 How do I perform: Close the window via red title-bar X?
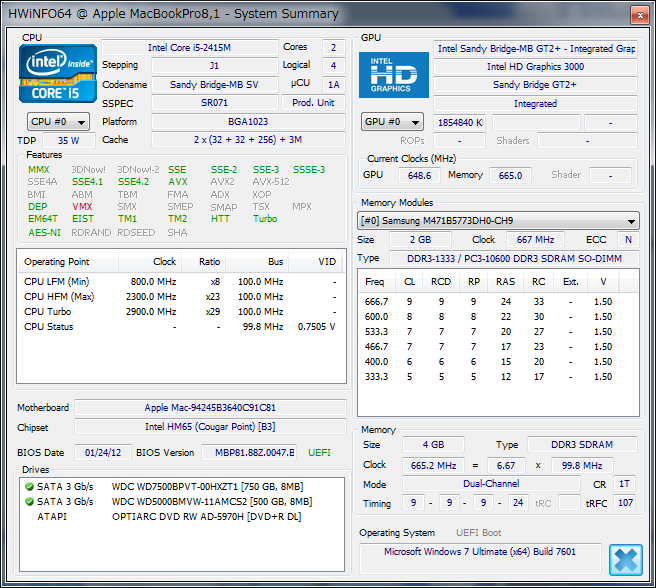point(640,15)
